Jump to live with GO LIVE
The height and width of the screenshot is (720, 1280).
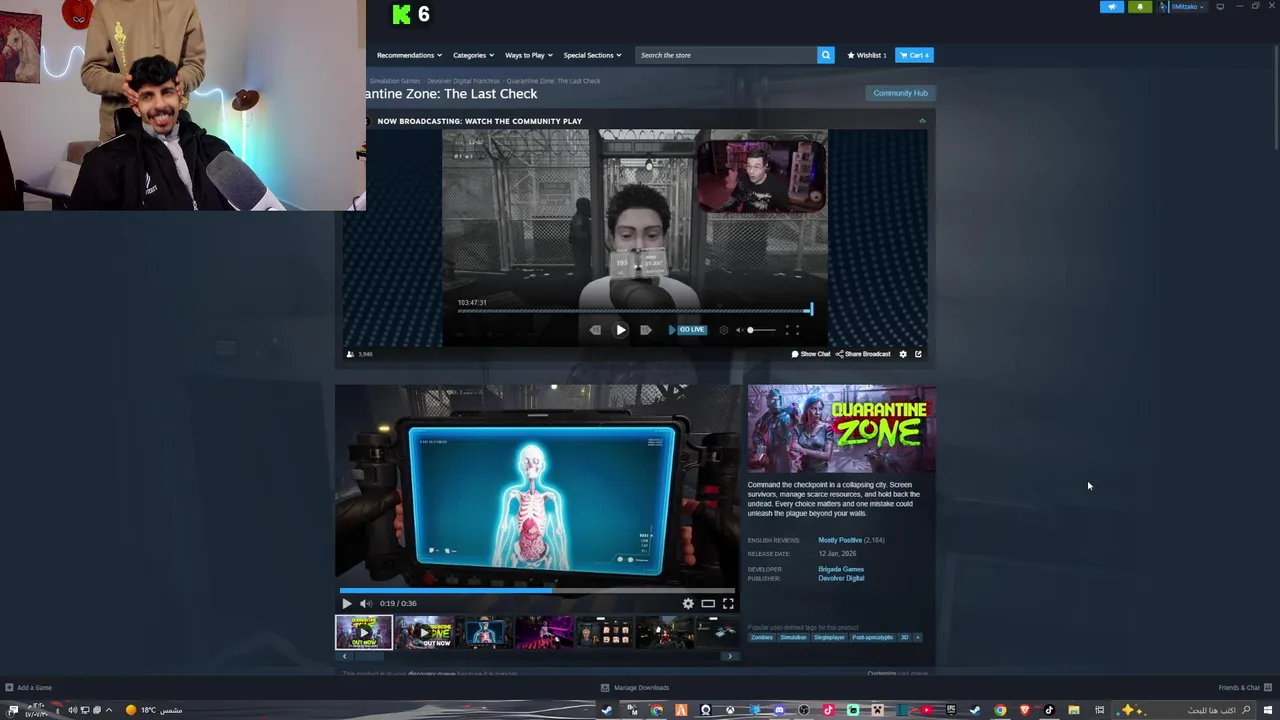[688, 330]
